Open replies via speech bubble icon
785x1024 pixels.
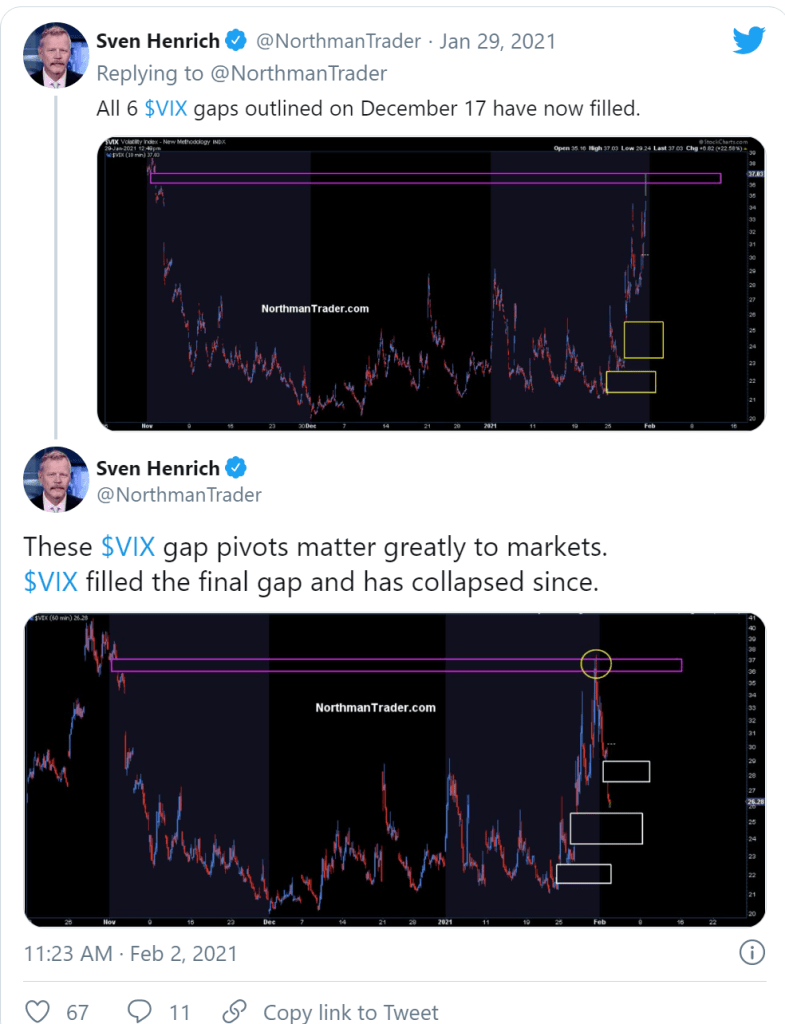point(141,1012)
